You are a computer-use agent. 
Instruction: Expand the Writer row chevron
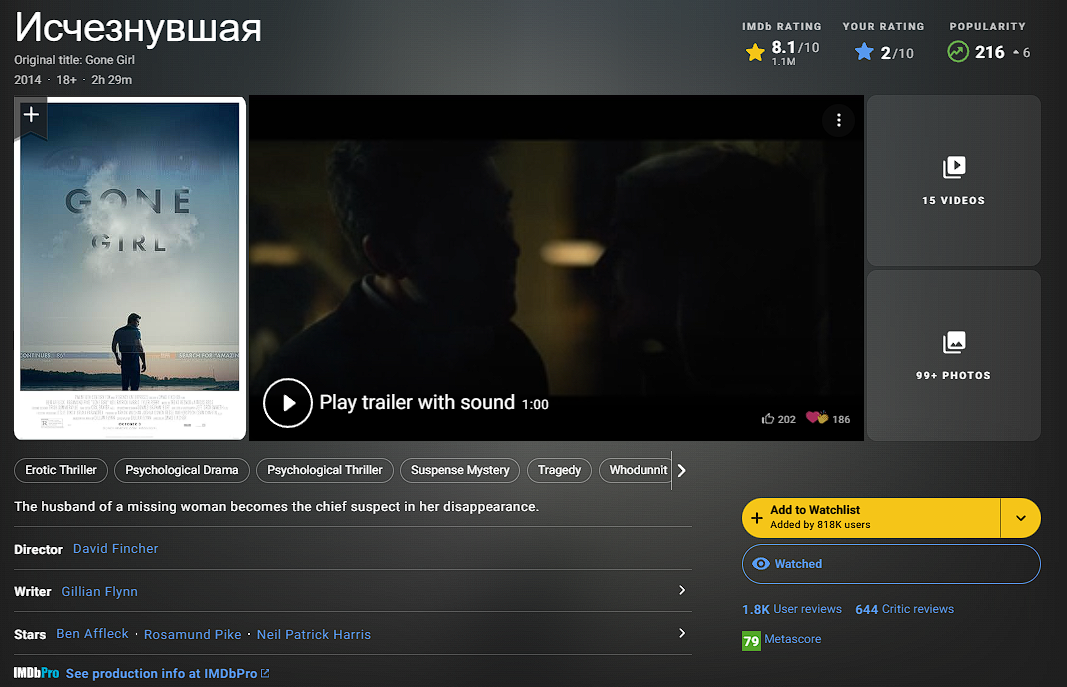point(682,590)
